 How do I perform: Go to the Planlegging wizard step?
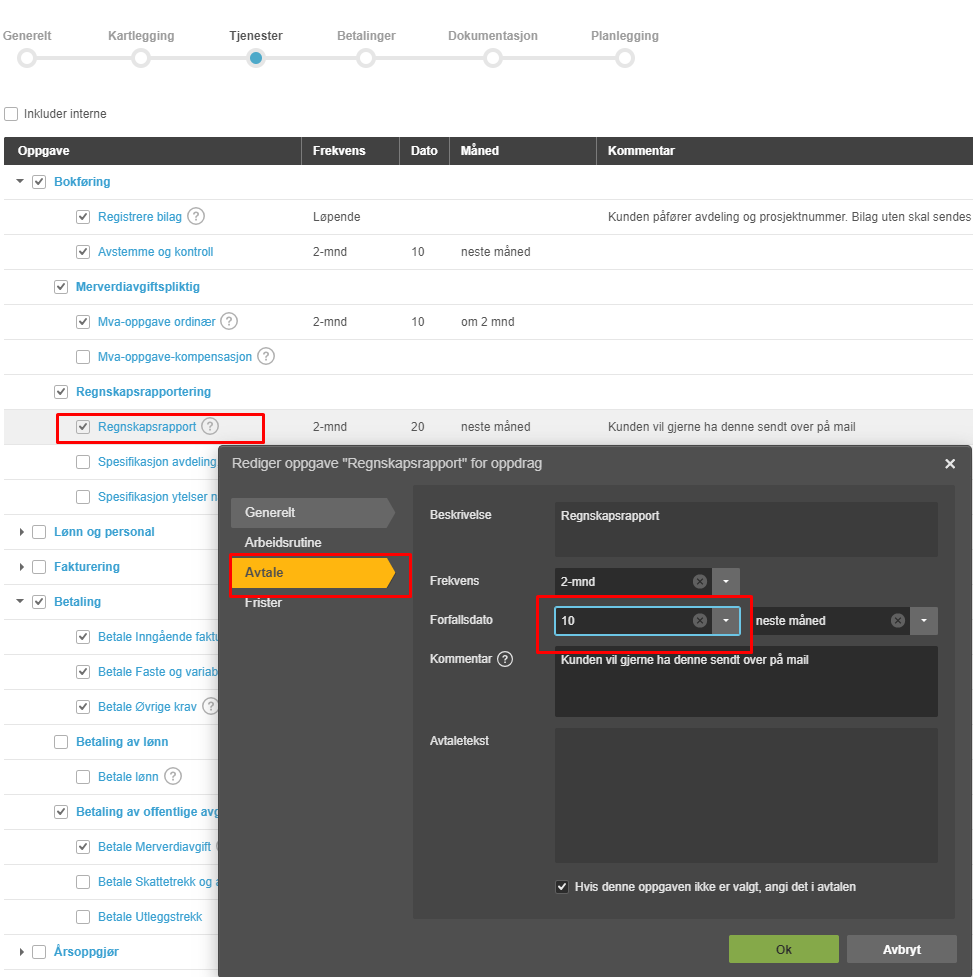coord(625,36)
